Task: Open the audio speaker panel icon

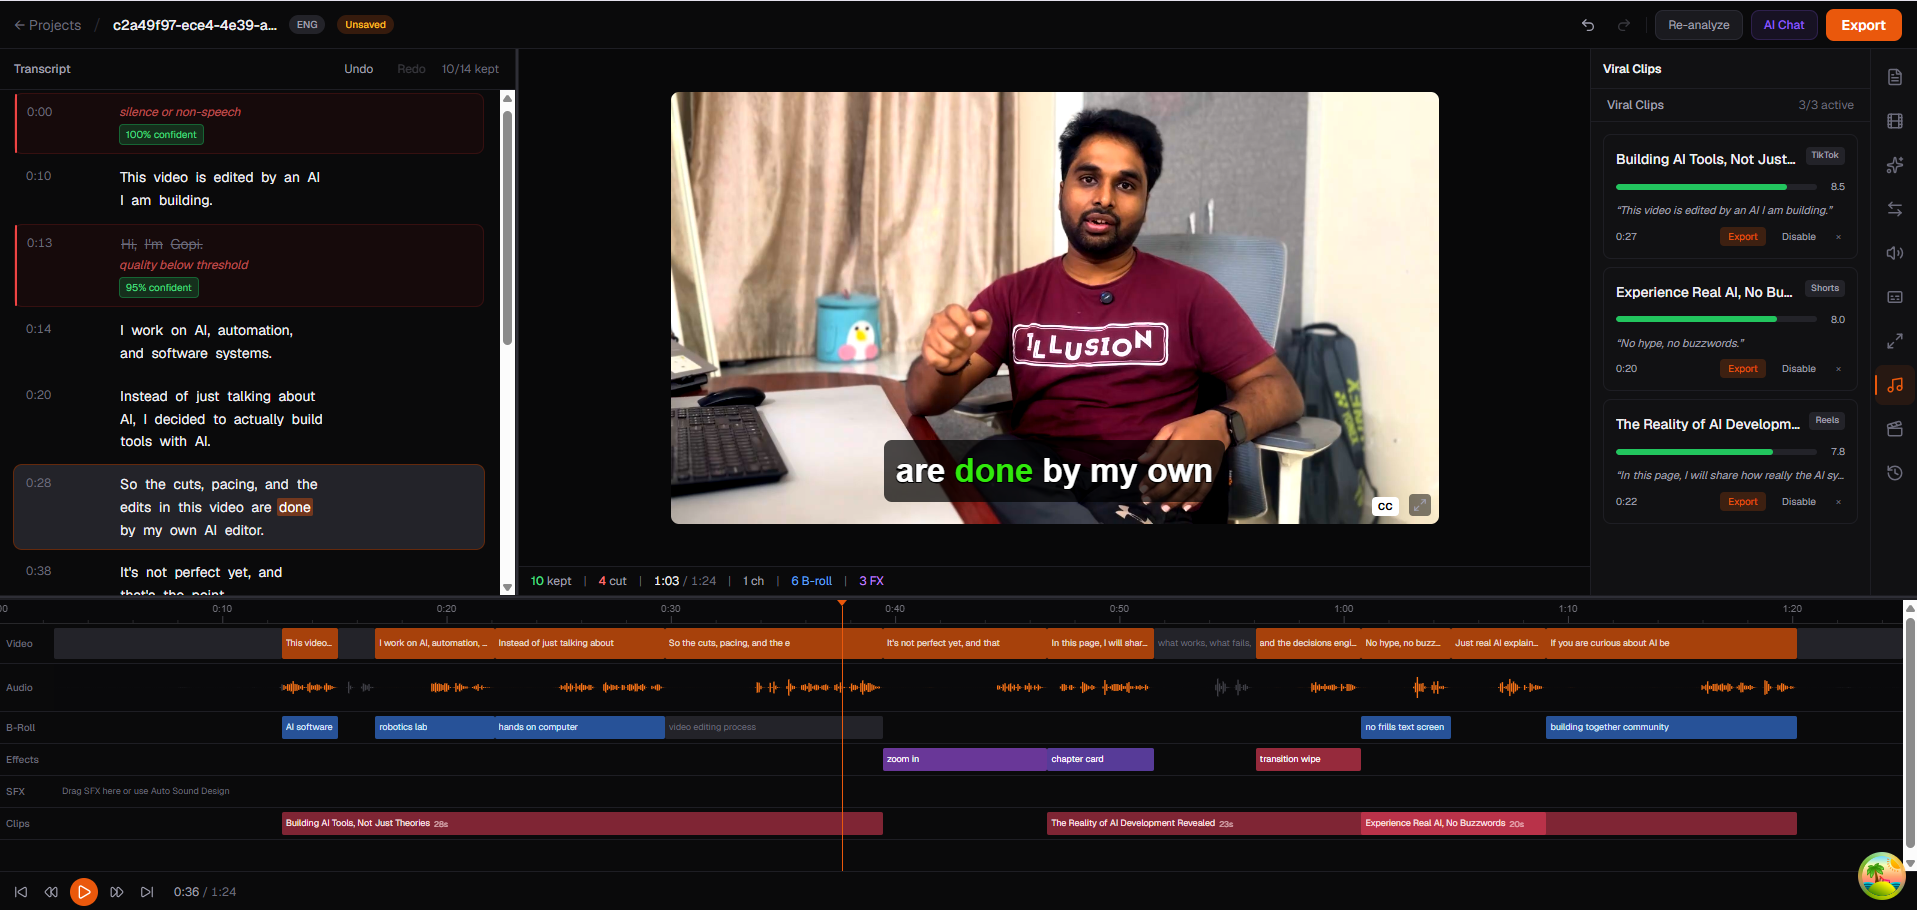Action: coord(1894,252)
